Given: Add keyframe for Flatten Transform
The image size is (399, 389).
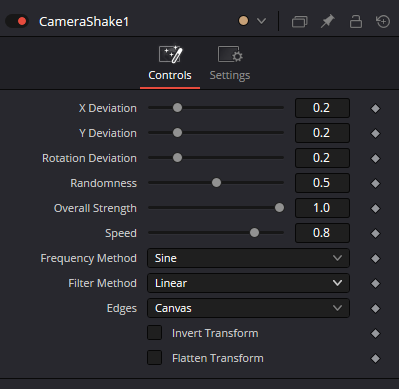Looking at the screenshot, I should tap(375, 358).
